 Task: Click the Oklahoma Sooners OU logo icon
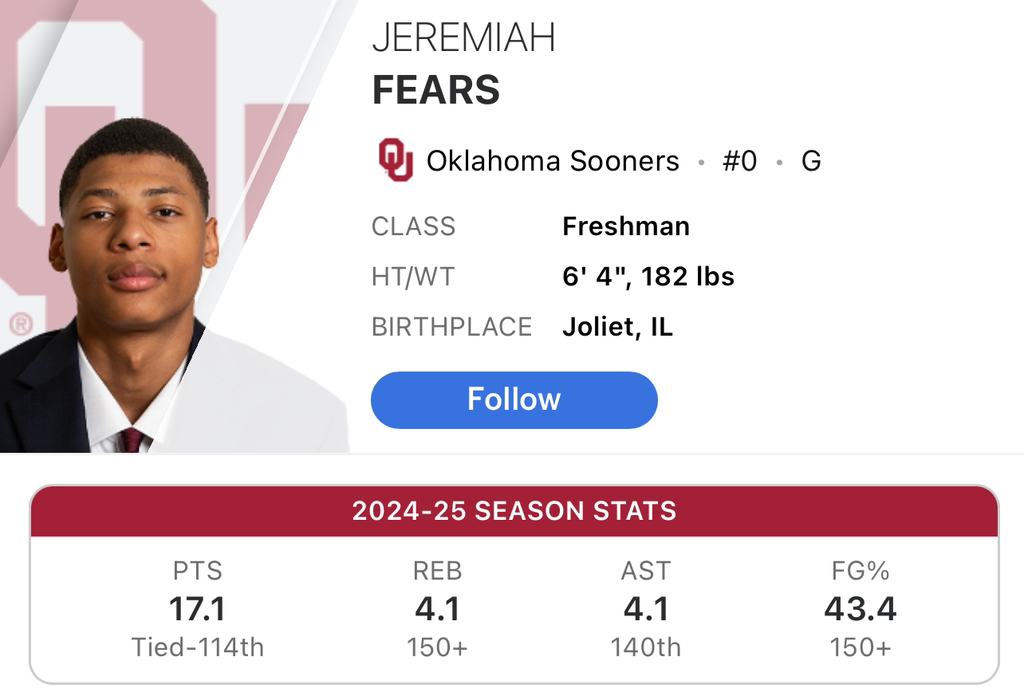(395, 161)
